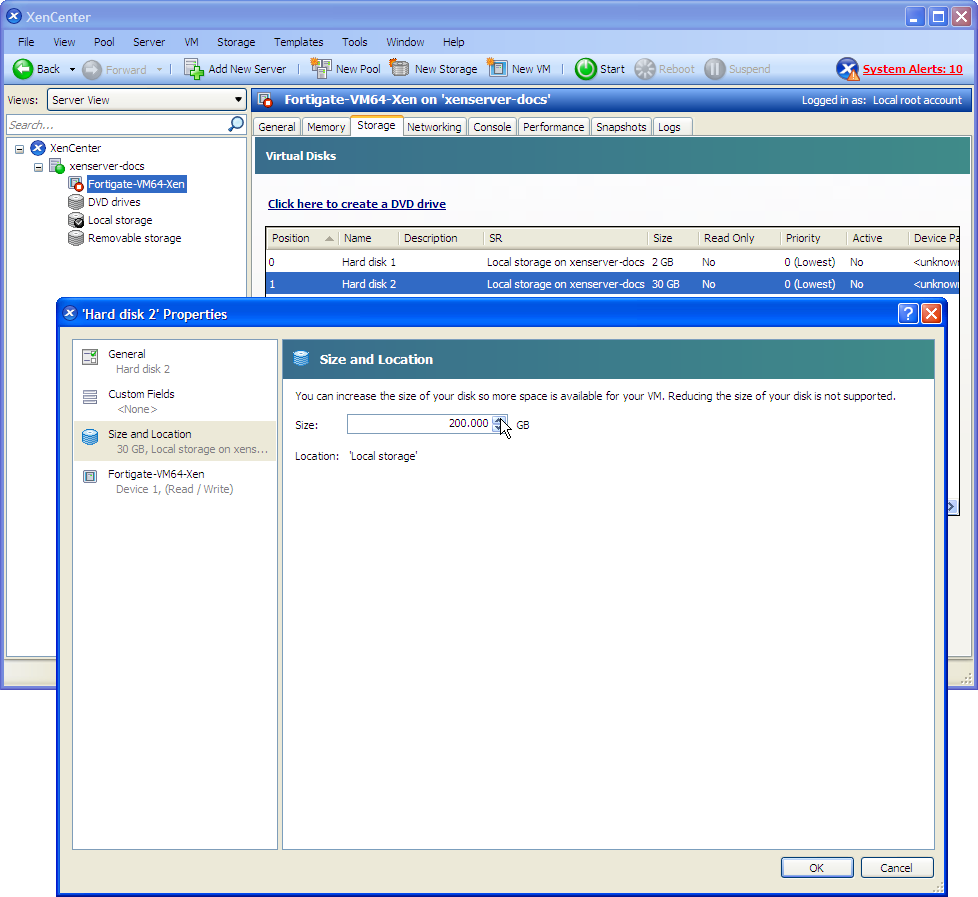
Task: Switch to the Snapshots tab
Action: coord(621,127)
